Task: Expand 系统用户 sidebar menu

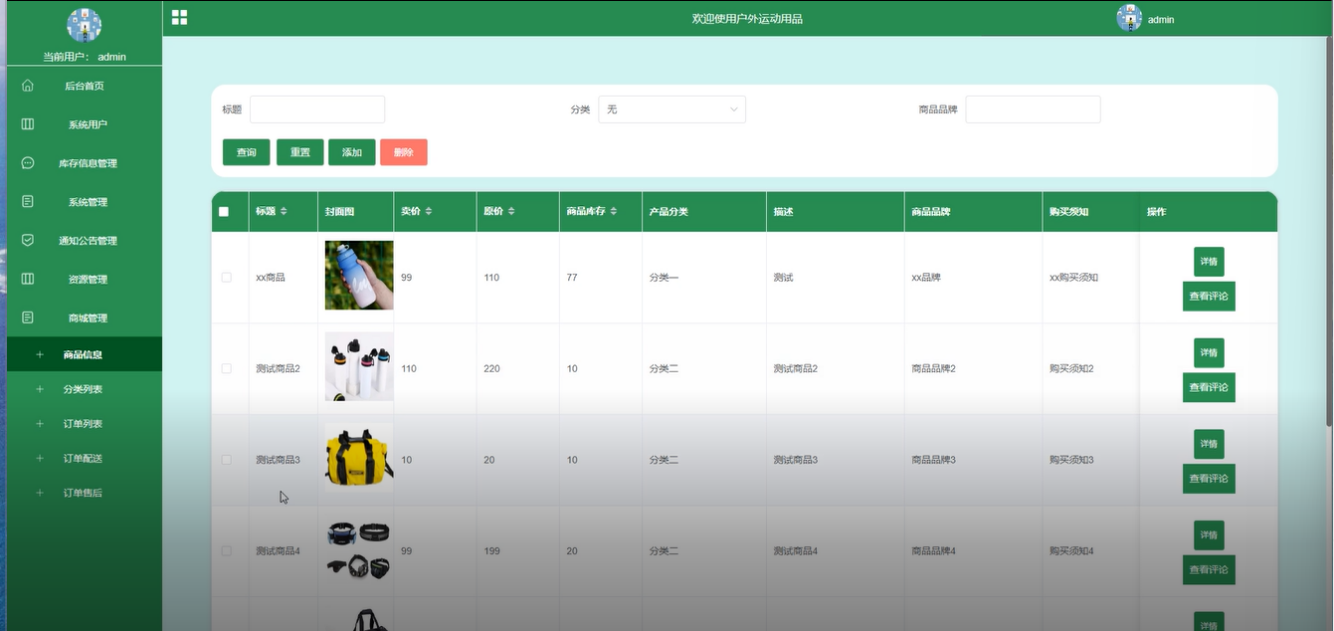Action: point(84,124)
